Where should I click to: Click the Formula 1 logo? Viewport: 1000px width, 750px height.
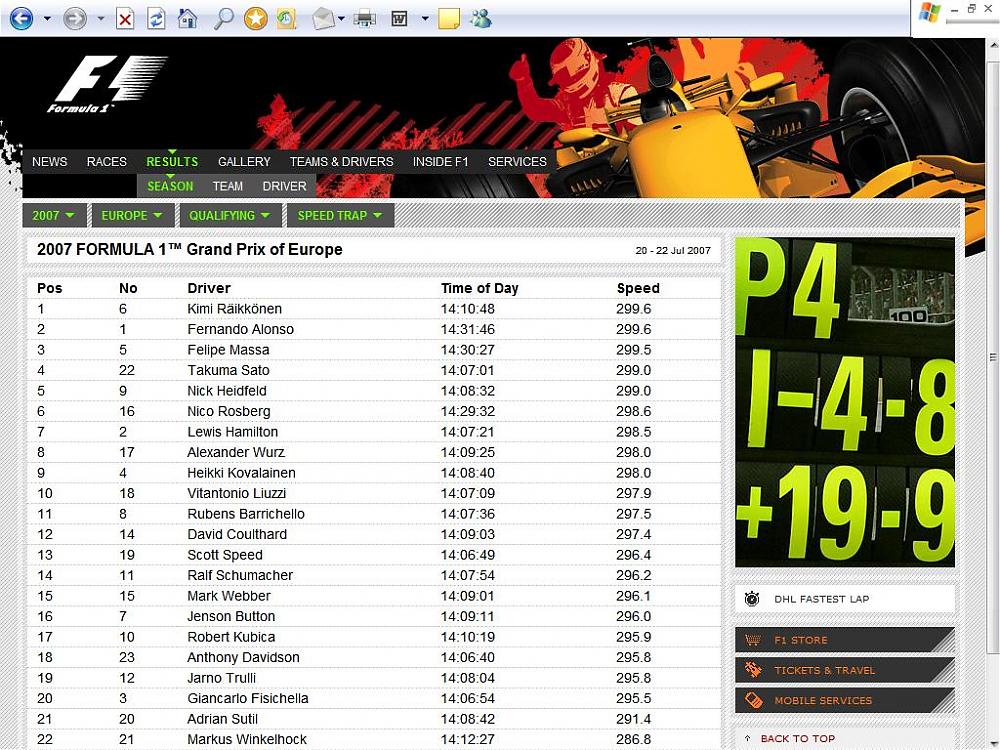(x=107, y=84)
